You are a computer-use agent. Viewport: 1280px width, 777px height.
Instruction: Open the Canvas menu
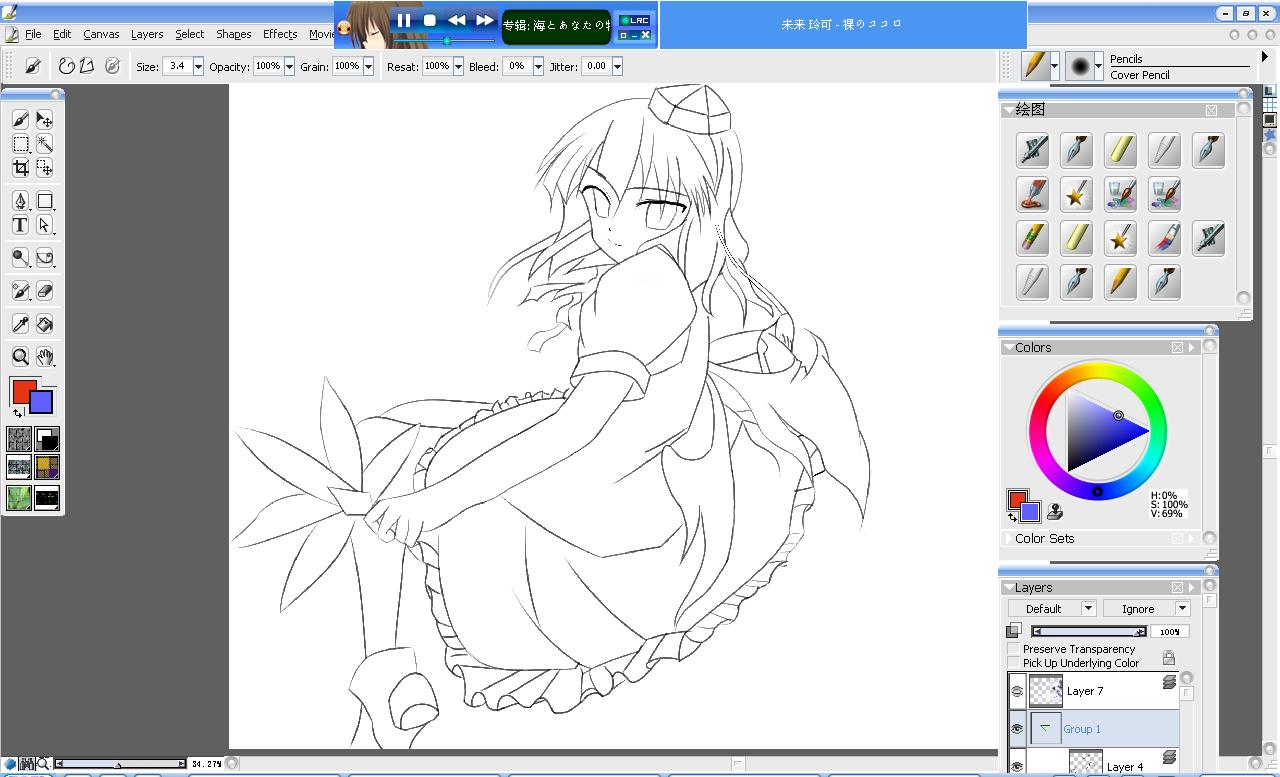tap(101, 34)
